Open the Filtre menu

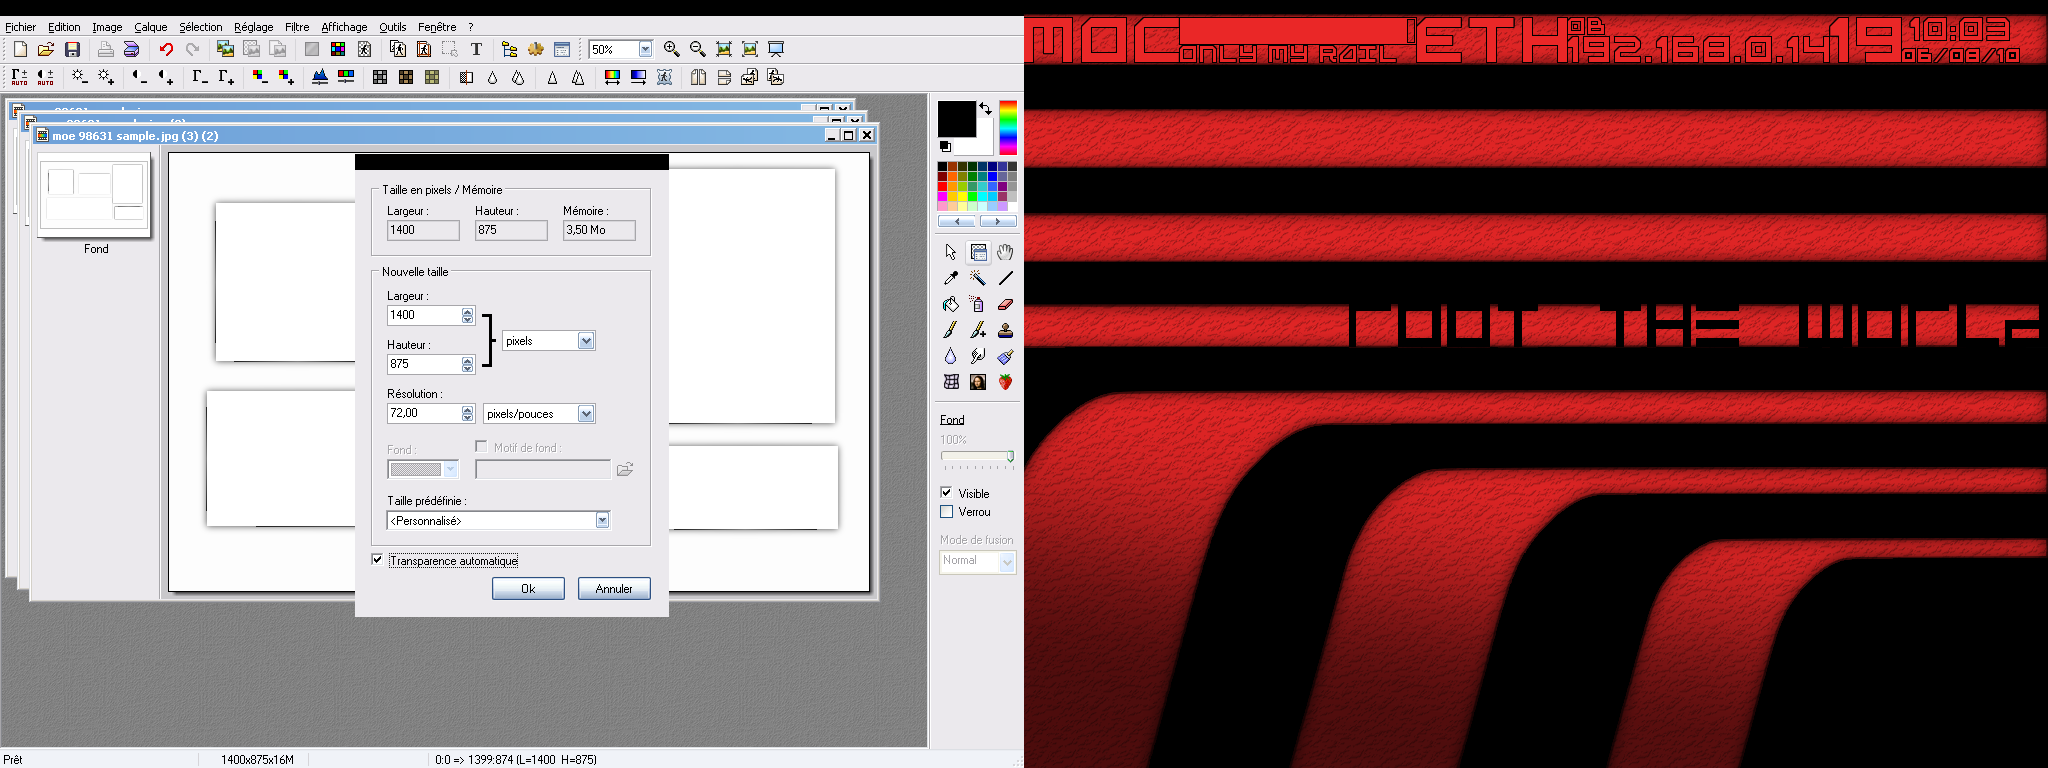pyautogui.click(x=297, y=27)
